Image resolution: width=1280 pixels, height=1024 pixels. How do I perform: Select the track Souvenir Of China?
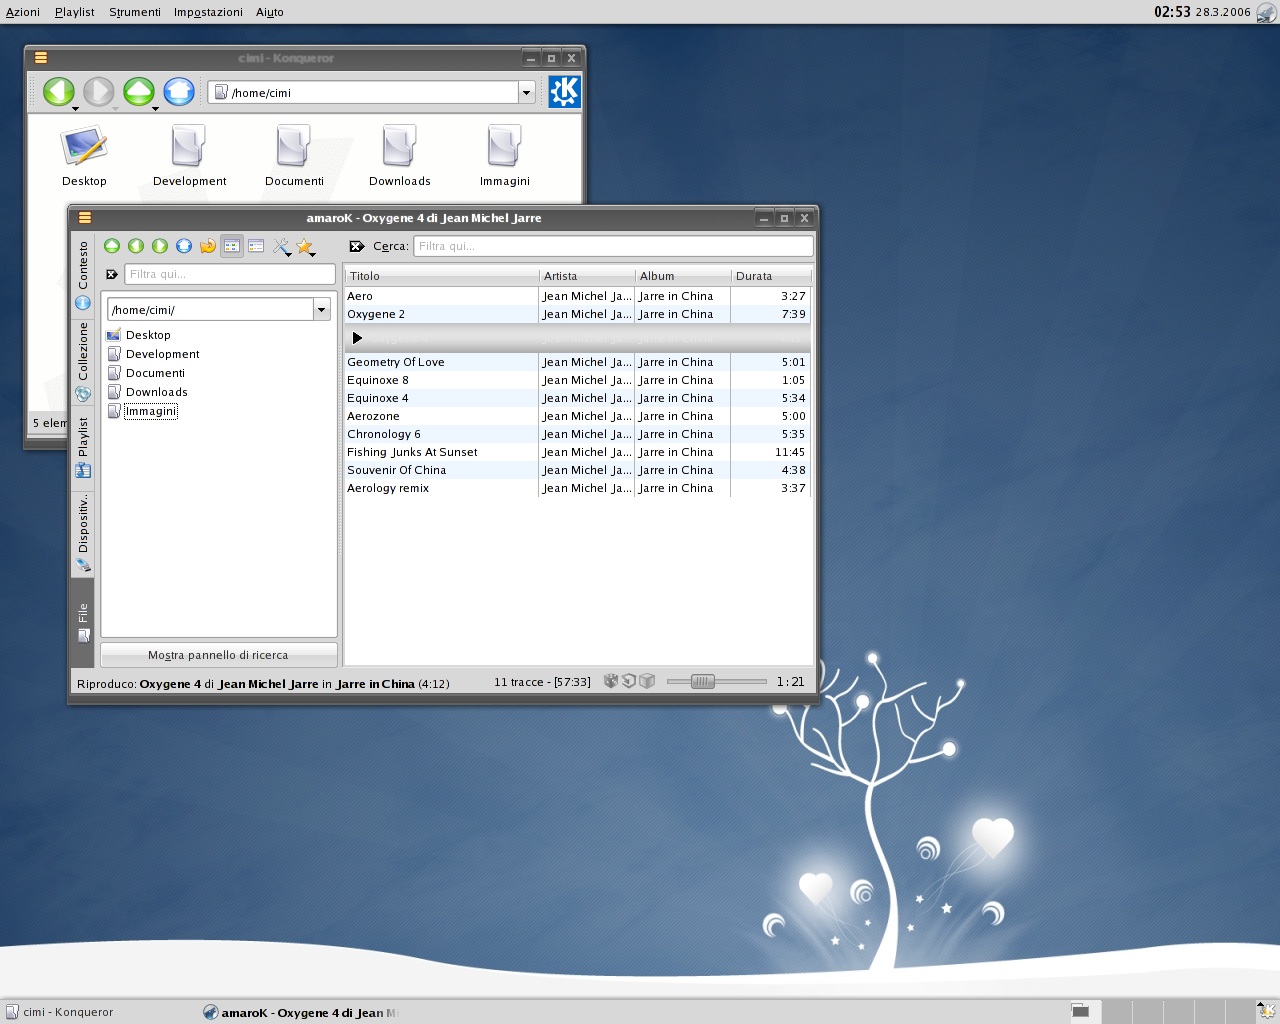coord(576,470)
